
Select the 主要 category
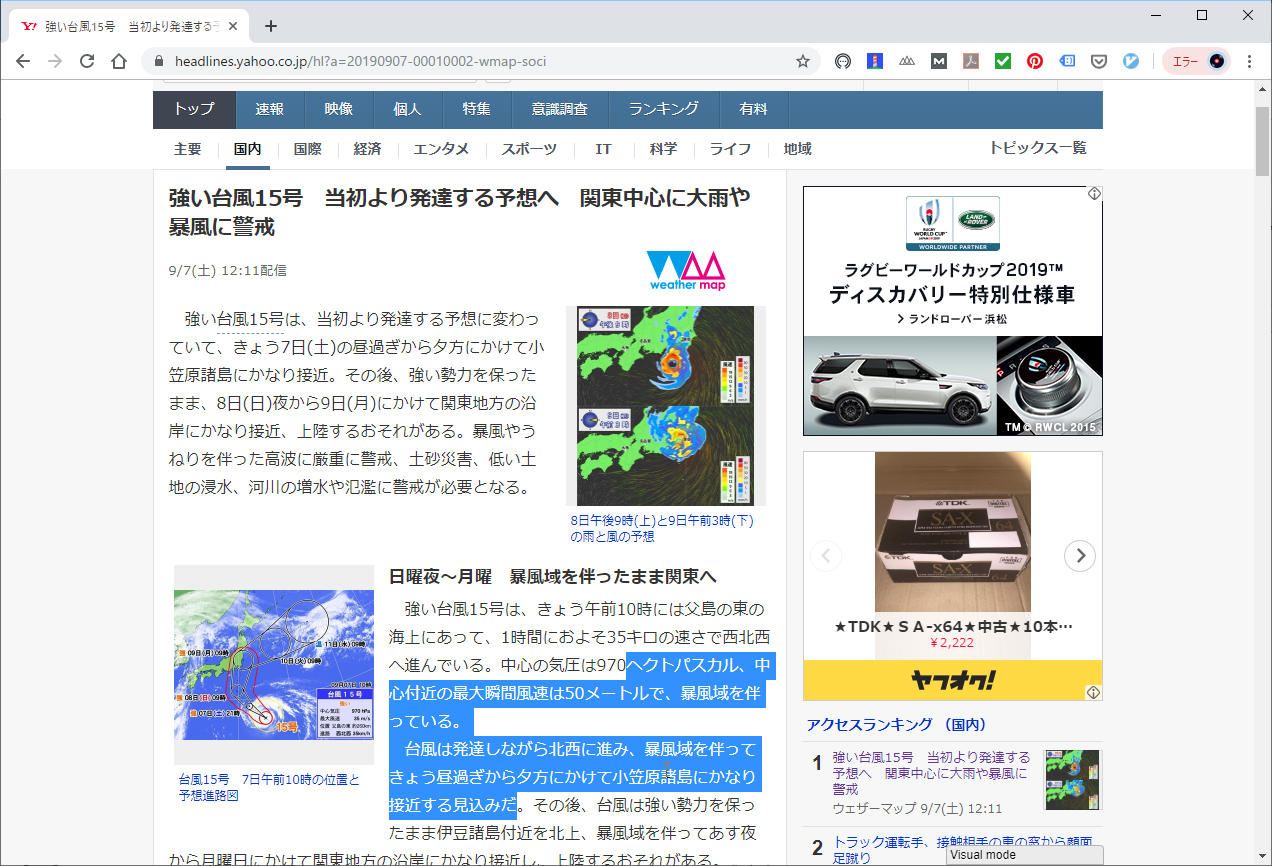coord(187,149)
